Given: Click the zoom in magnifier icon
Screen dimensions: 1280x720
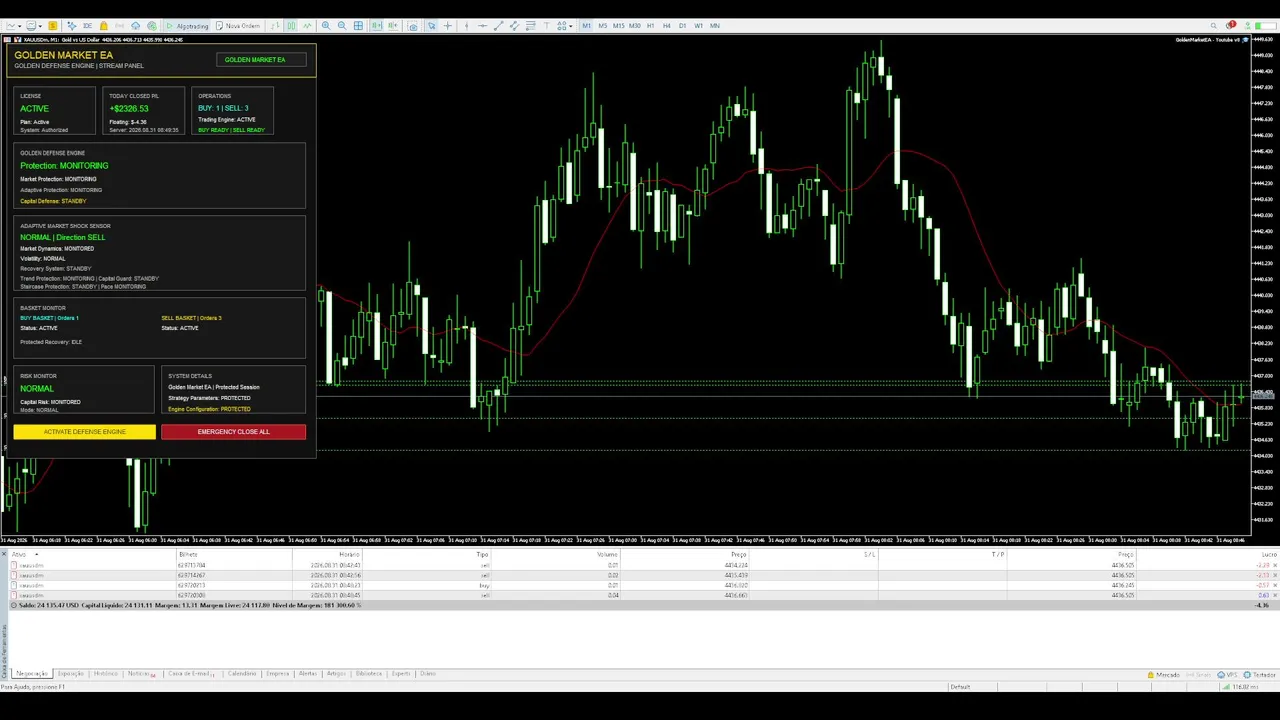Looking at the screenshot, I should tap(326, 25).
